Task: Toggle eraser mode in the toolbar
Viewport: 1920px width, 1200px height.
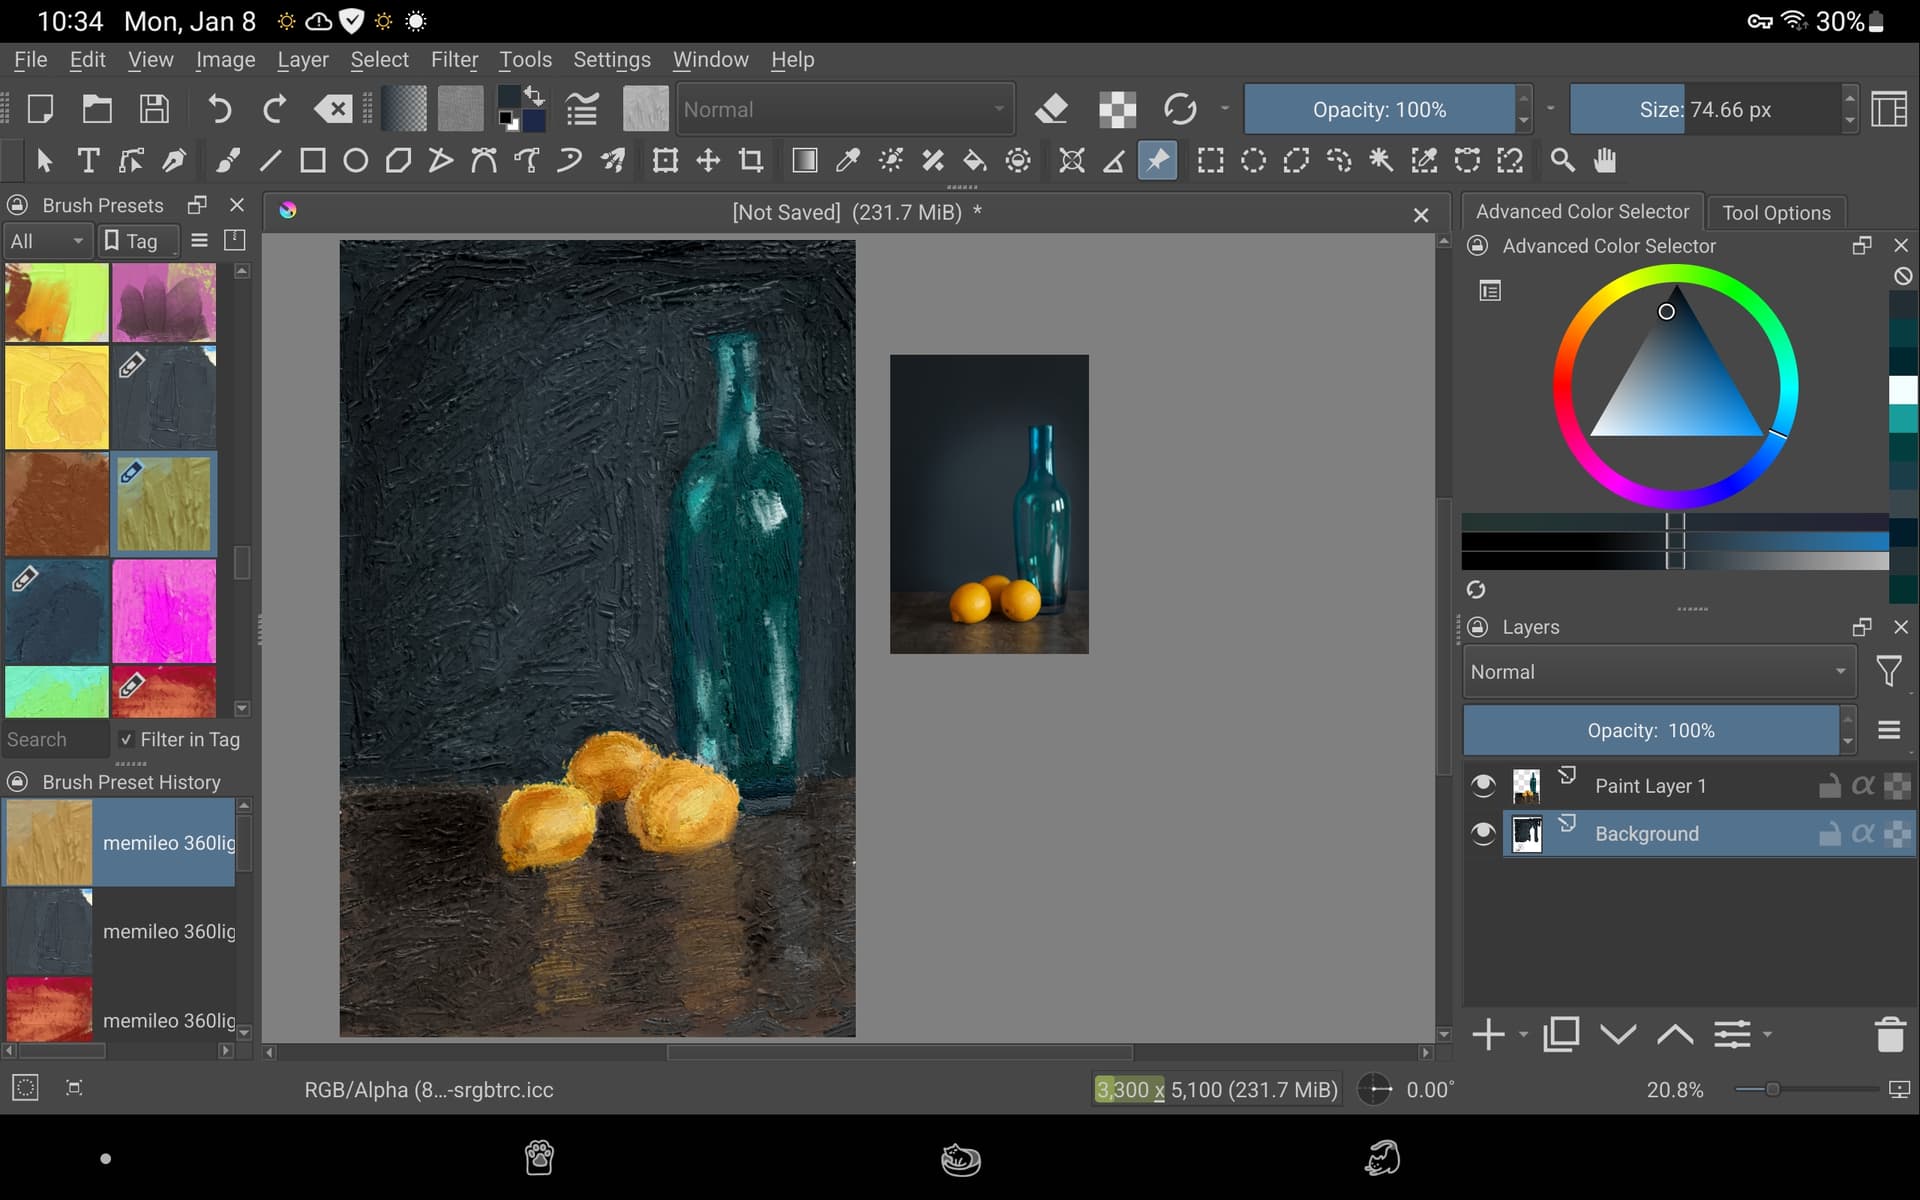Action: (x=1051, y=109)
